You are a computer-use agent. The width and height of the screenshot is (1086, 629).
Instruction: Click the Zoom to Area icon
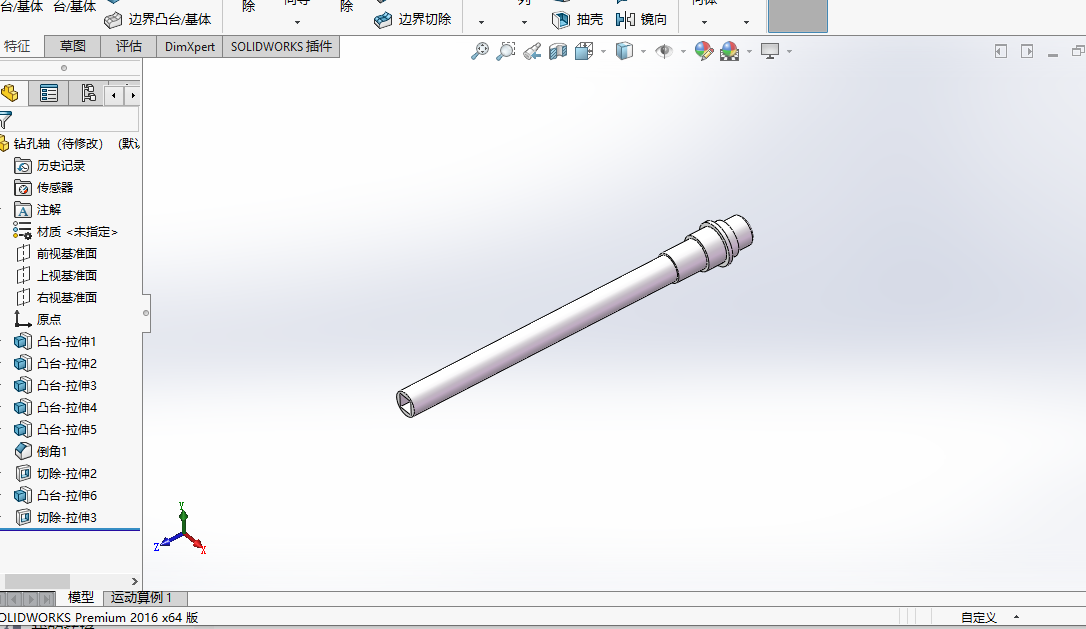pos(506,51)
